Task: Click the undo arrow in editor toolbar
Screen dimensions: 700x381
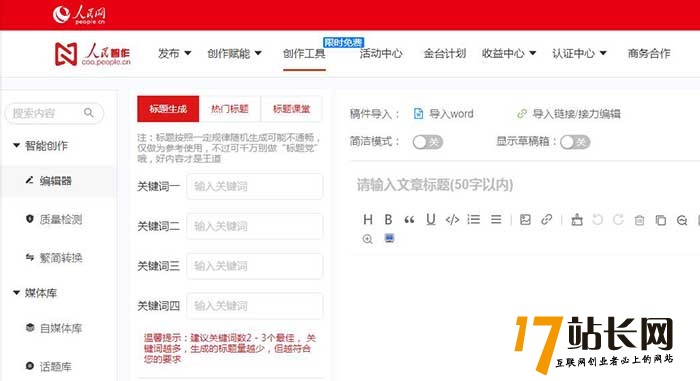Action: pyautogui.click(x=597, y=220)
